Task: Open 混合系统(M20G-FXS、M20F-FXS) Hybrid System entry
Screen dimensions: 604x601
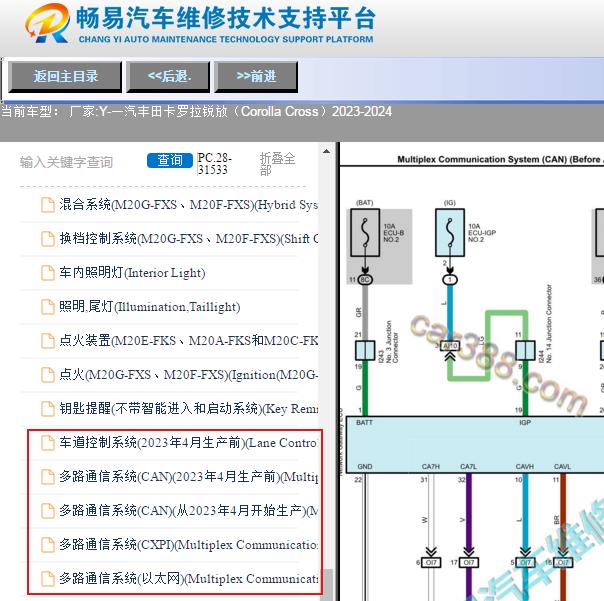Action: pos(188,205)
